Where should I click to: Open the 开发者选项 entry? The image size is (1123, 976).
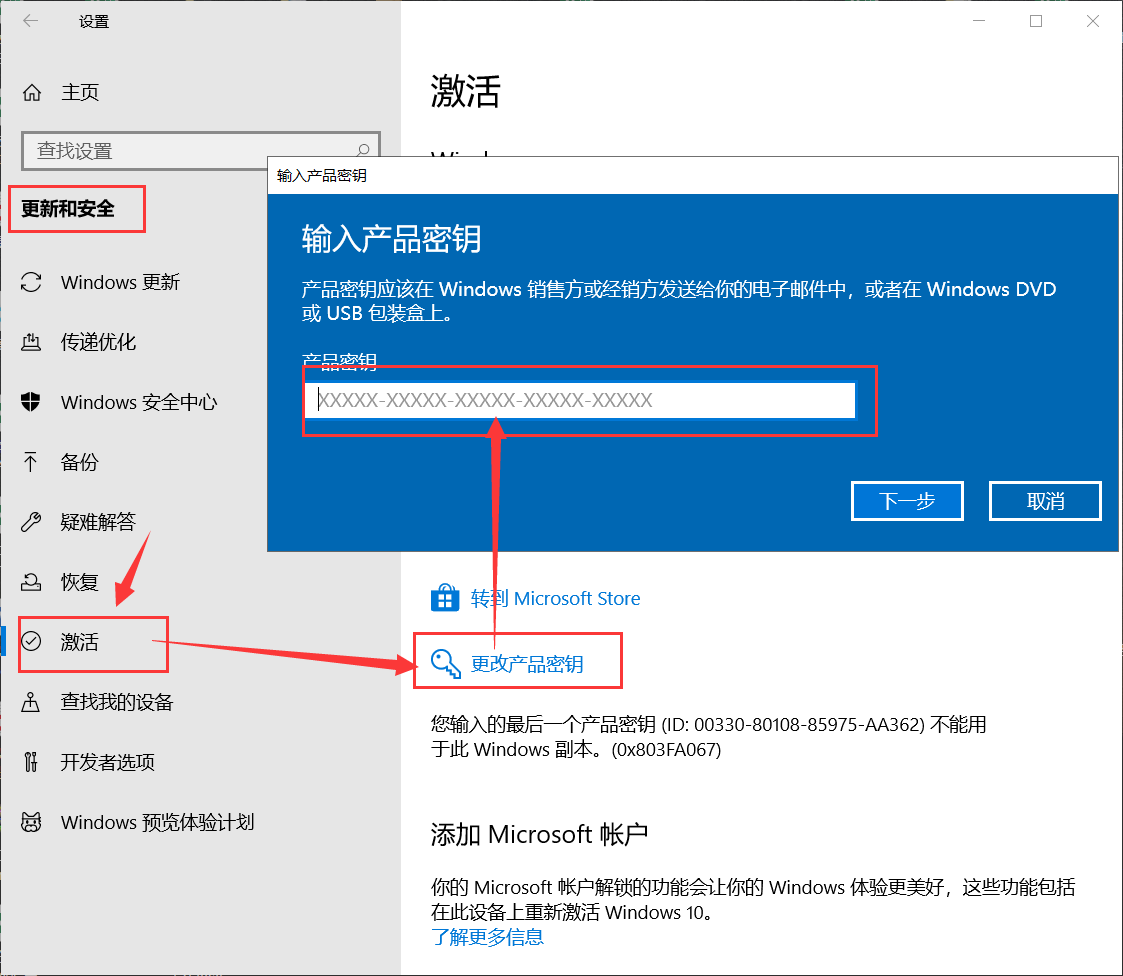click(107, 762)
